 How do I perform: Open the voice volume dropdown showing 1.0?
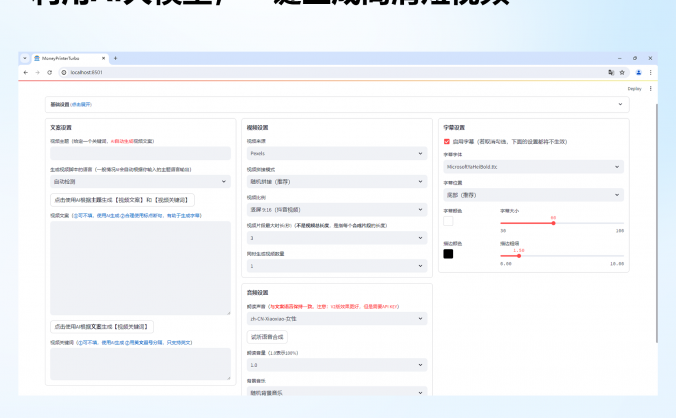[x=337, y=365]
